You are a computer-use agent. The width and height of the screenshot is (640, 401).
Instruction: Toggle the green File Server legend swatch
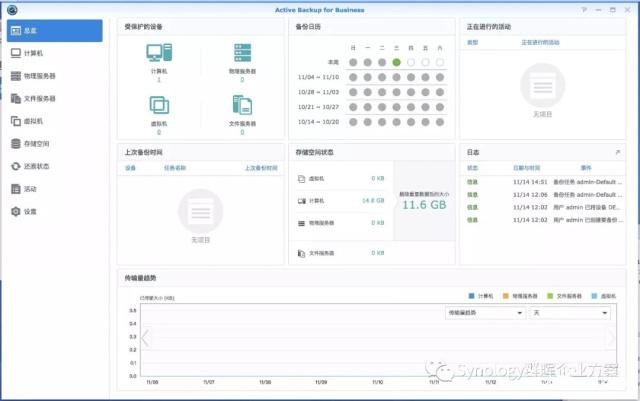coord(550,296)
